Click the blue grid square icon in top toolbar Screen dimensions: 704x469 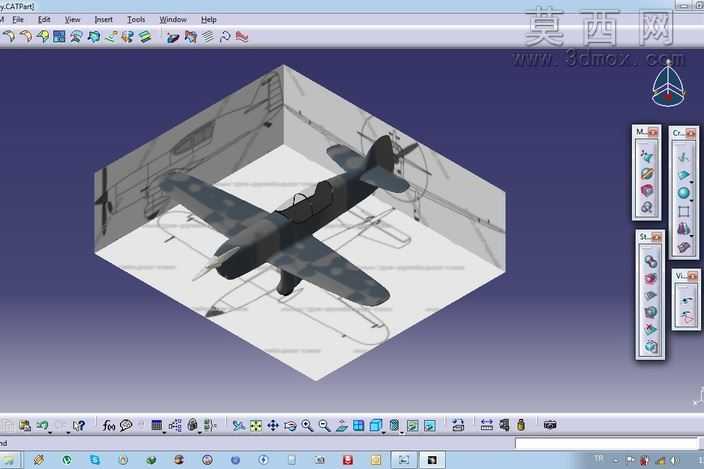click(59, 37)
